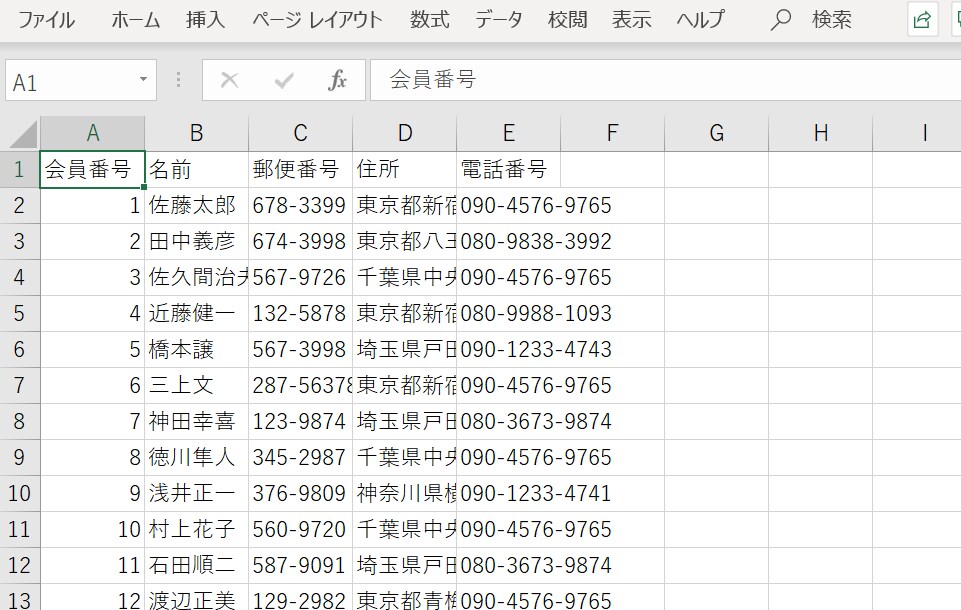The height and width of the screenshot is (610, 961).
Task: Select phone cell 080-9838-3992
Action: point(508,242)
